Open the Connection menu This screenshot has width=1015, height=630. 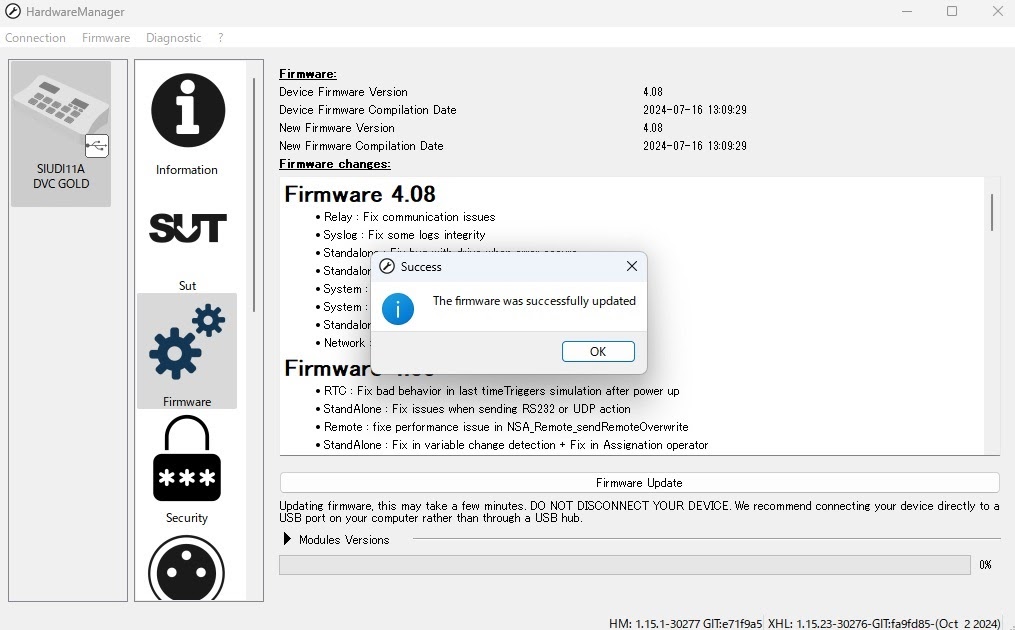[35, 38]
